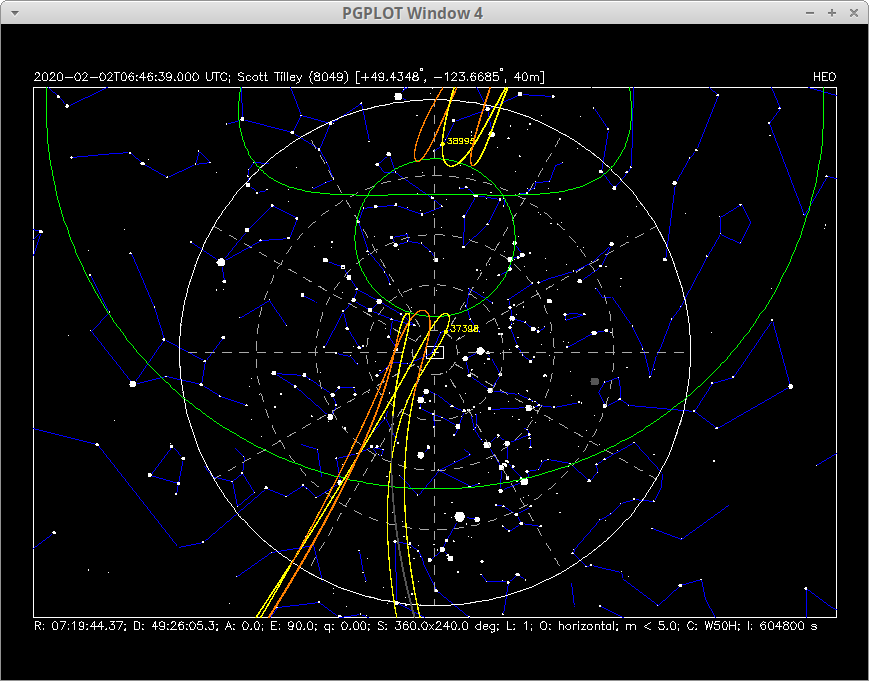869x681 pixels.
Task: Click satellite marker labeled 38995
Action: pyautogui.click(x=442, y=144)
